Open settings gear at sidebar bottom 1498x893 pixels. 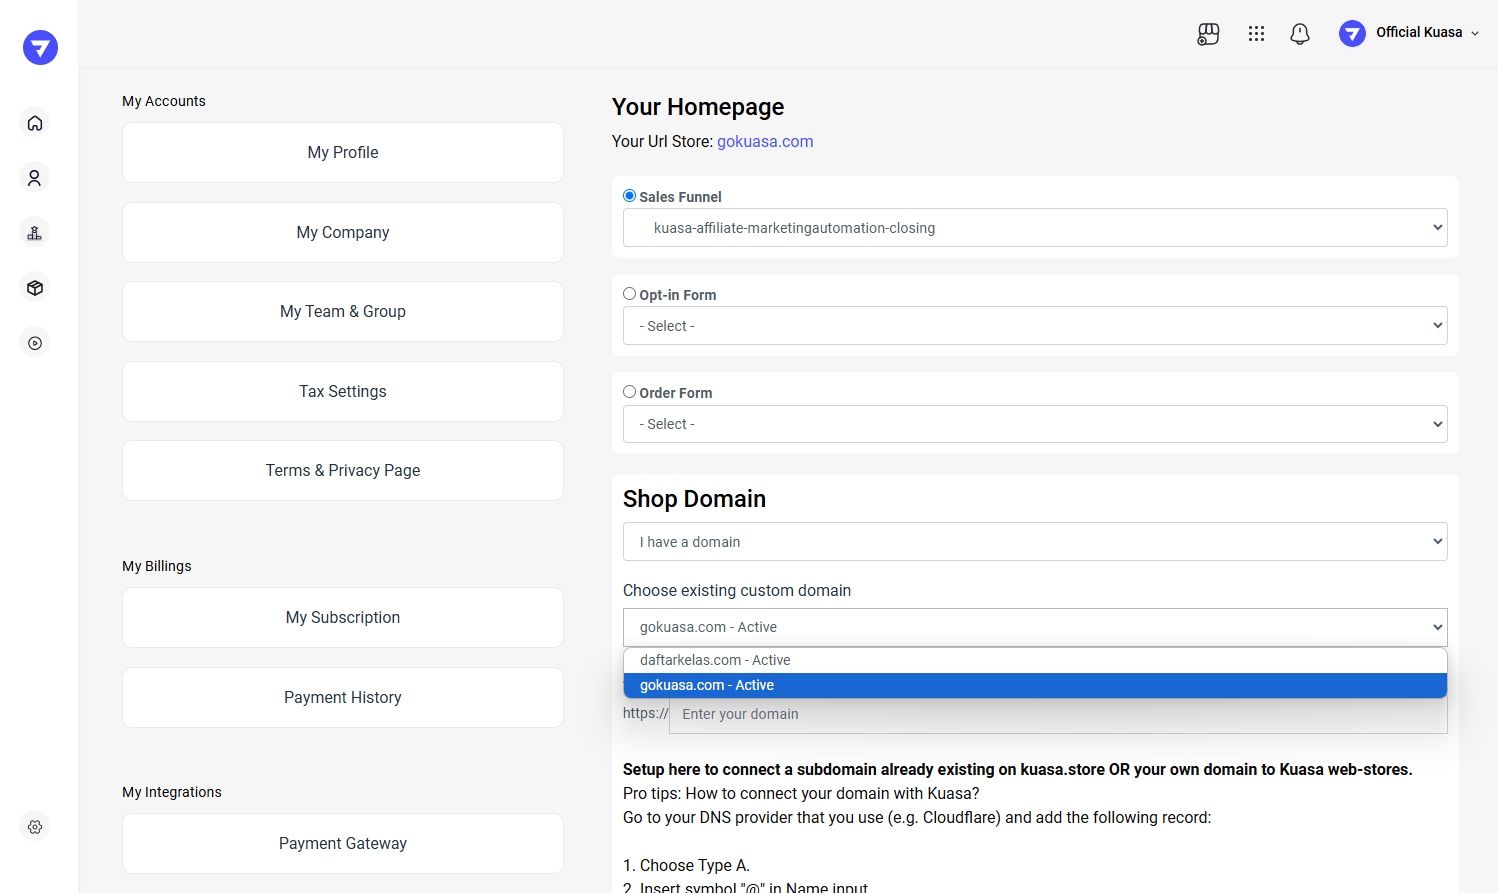[x=35, y=827]
